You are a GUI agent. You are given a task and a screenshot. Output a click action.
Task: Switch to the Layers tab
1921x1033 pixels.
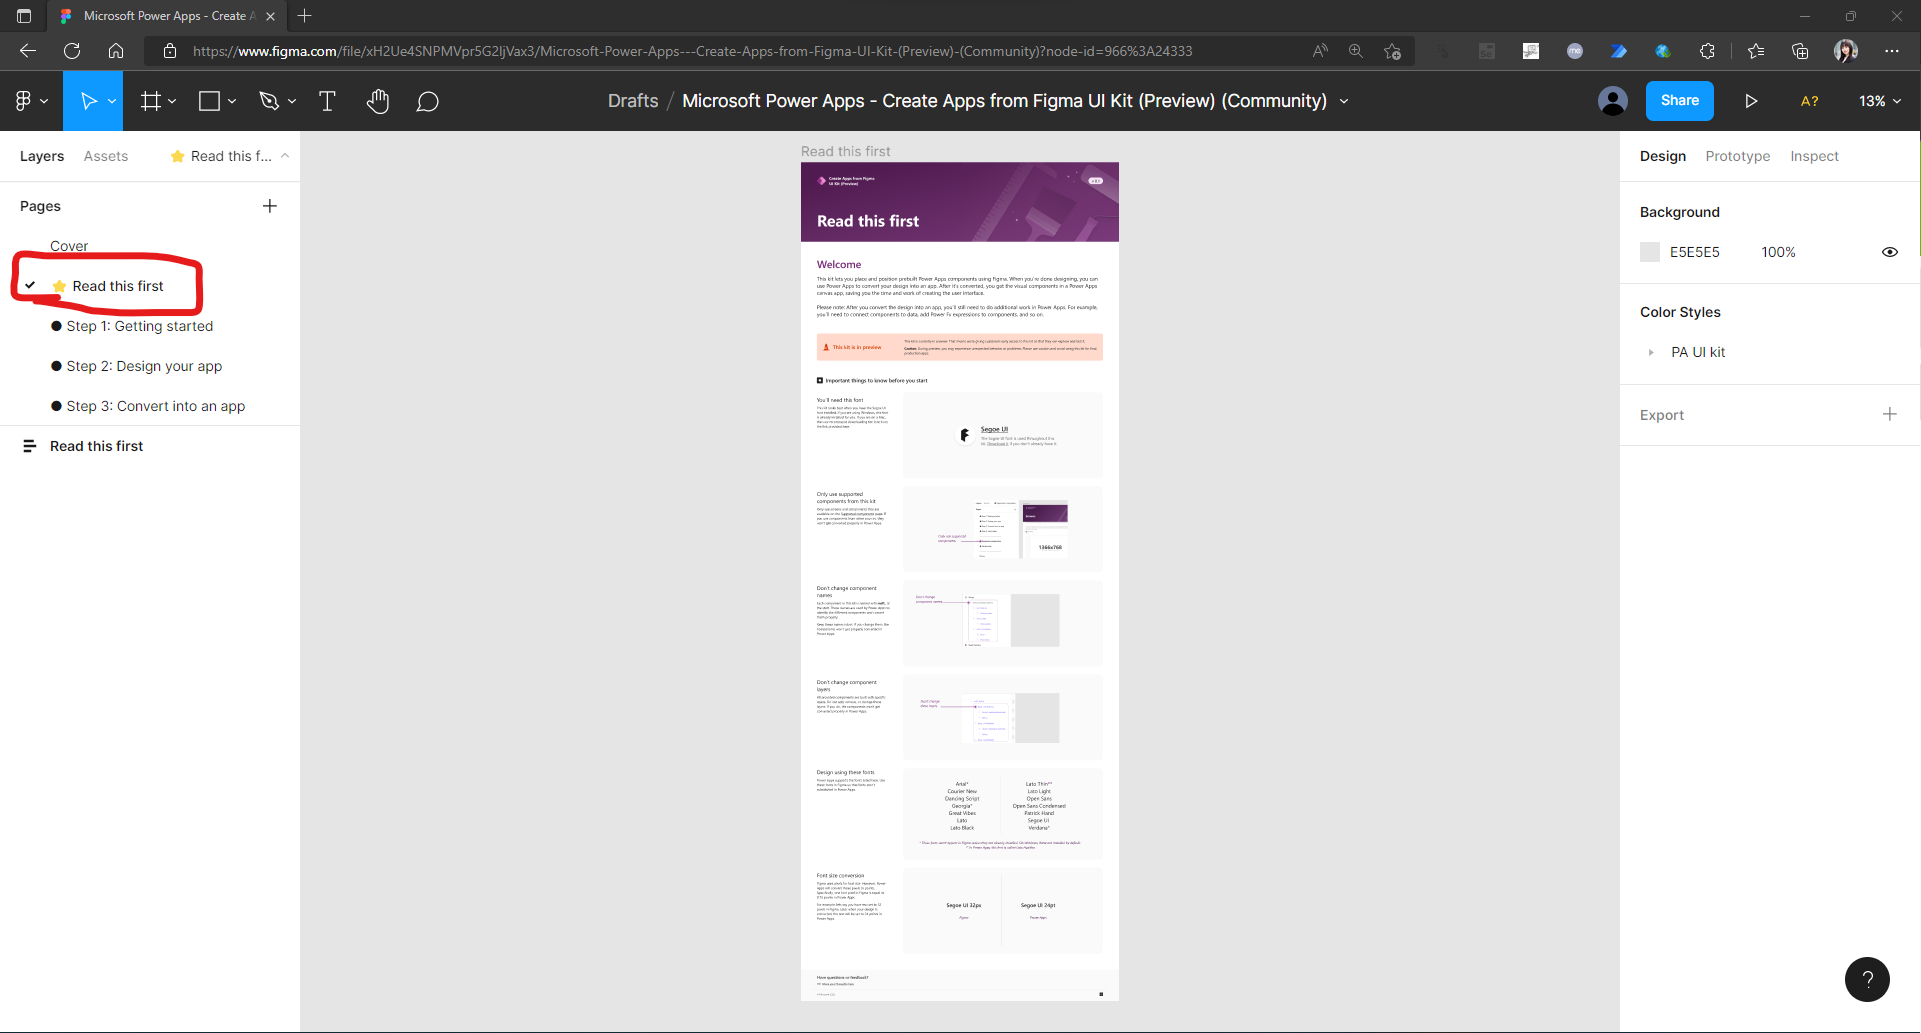[x=42, y=156]
